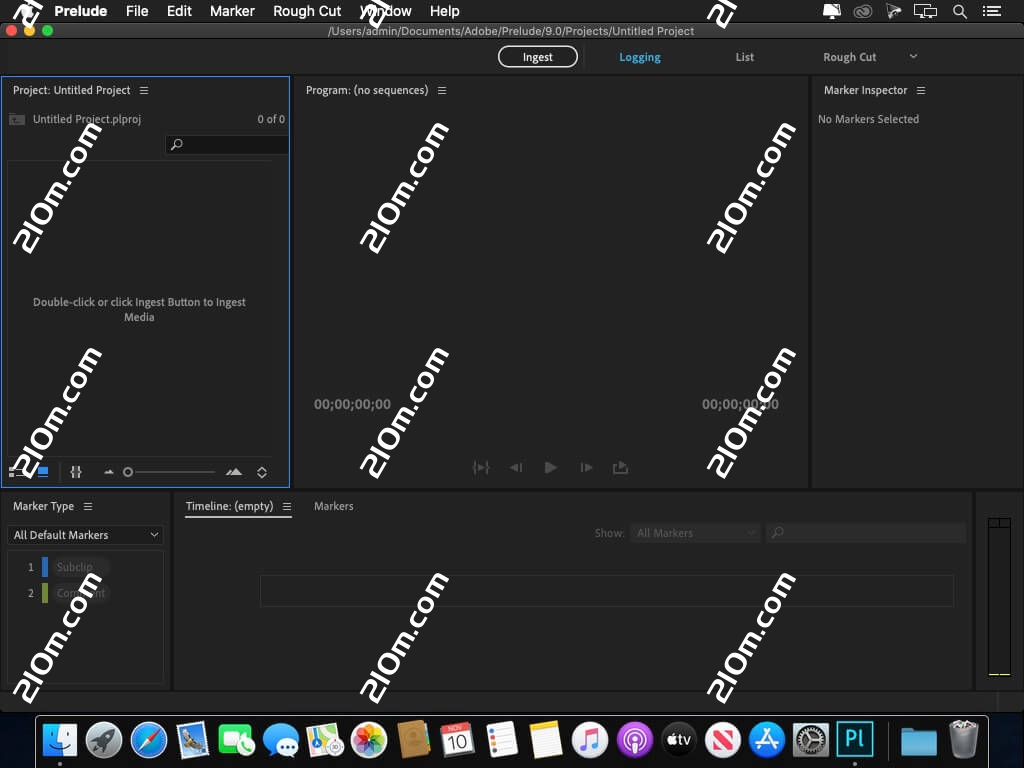Click the empty timeline track area

coord(607,591)
